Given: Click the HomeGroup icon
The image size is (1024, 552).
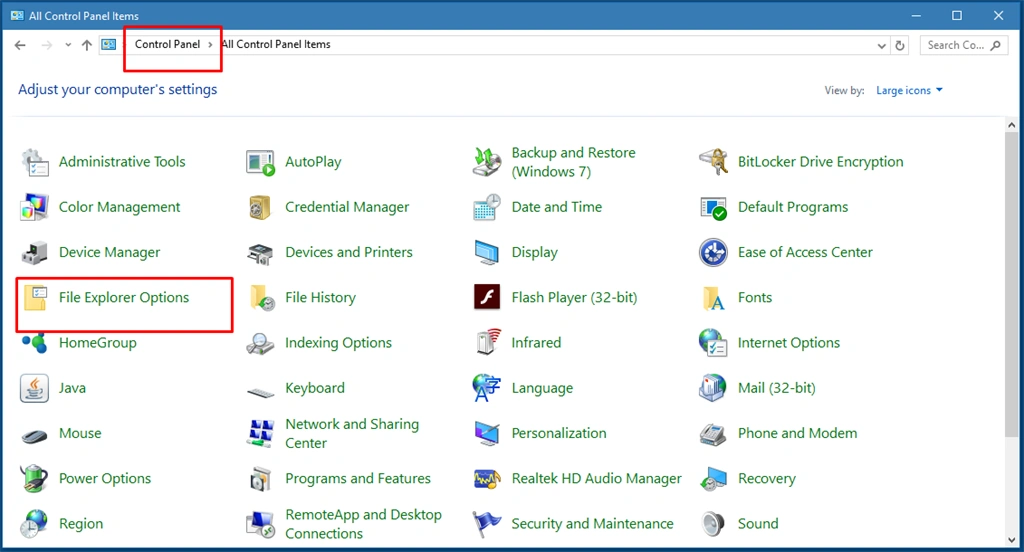Looking at the screenshot, I should coord(35,343).
